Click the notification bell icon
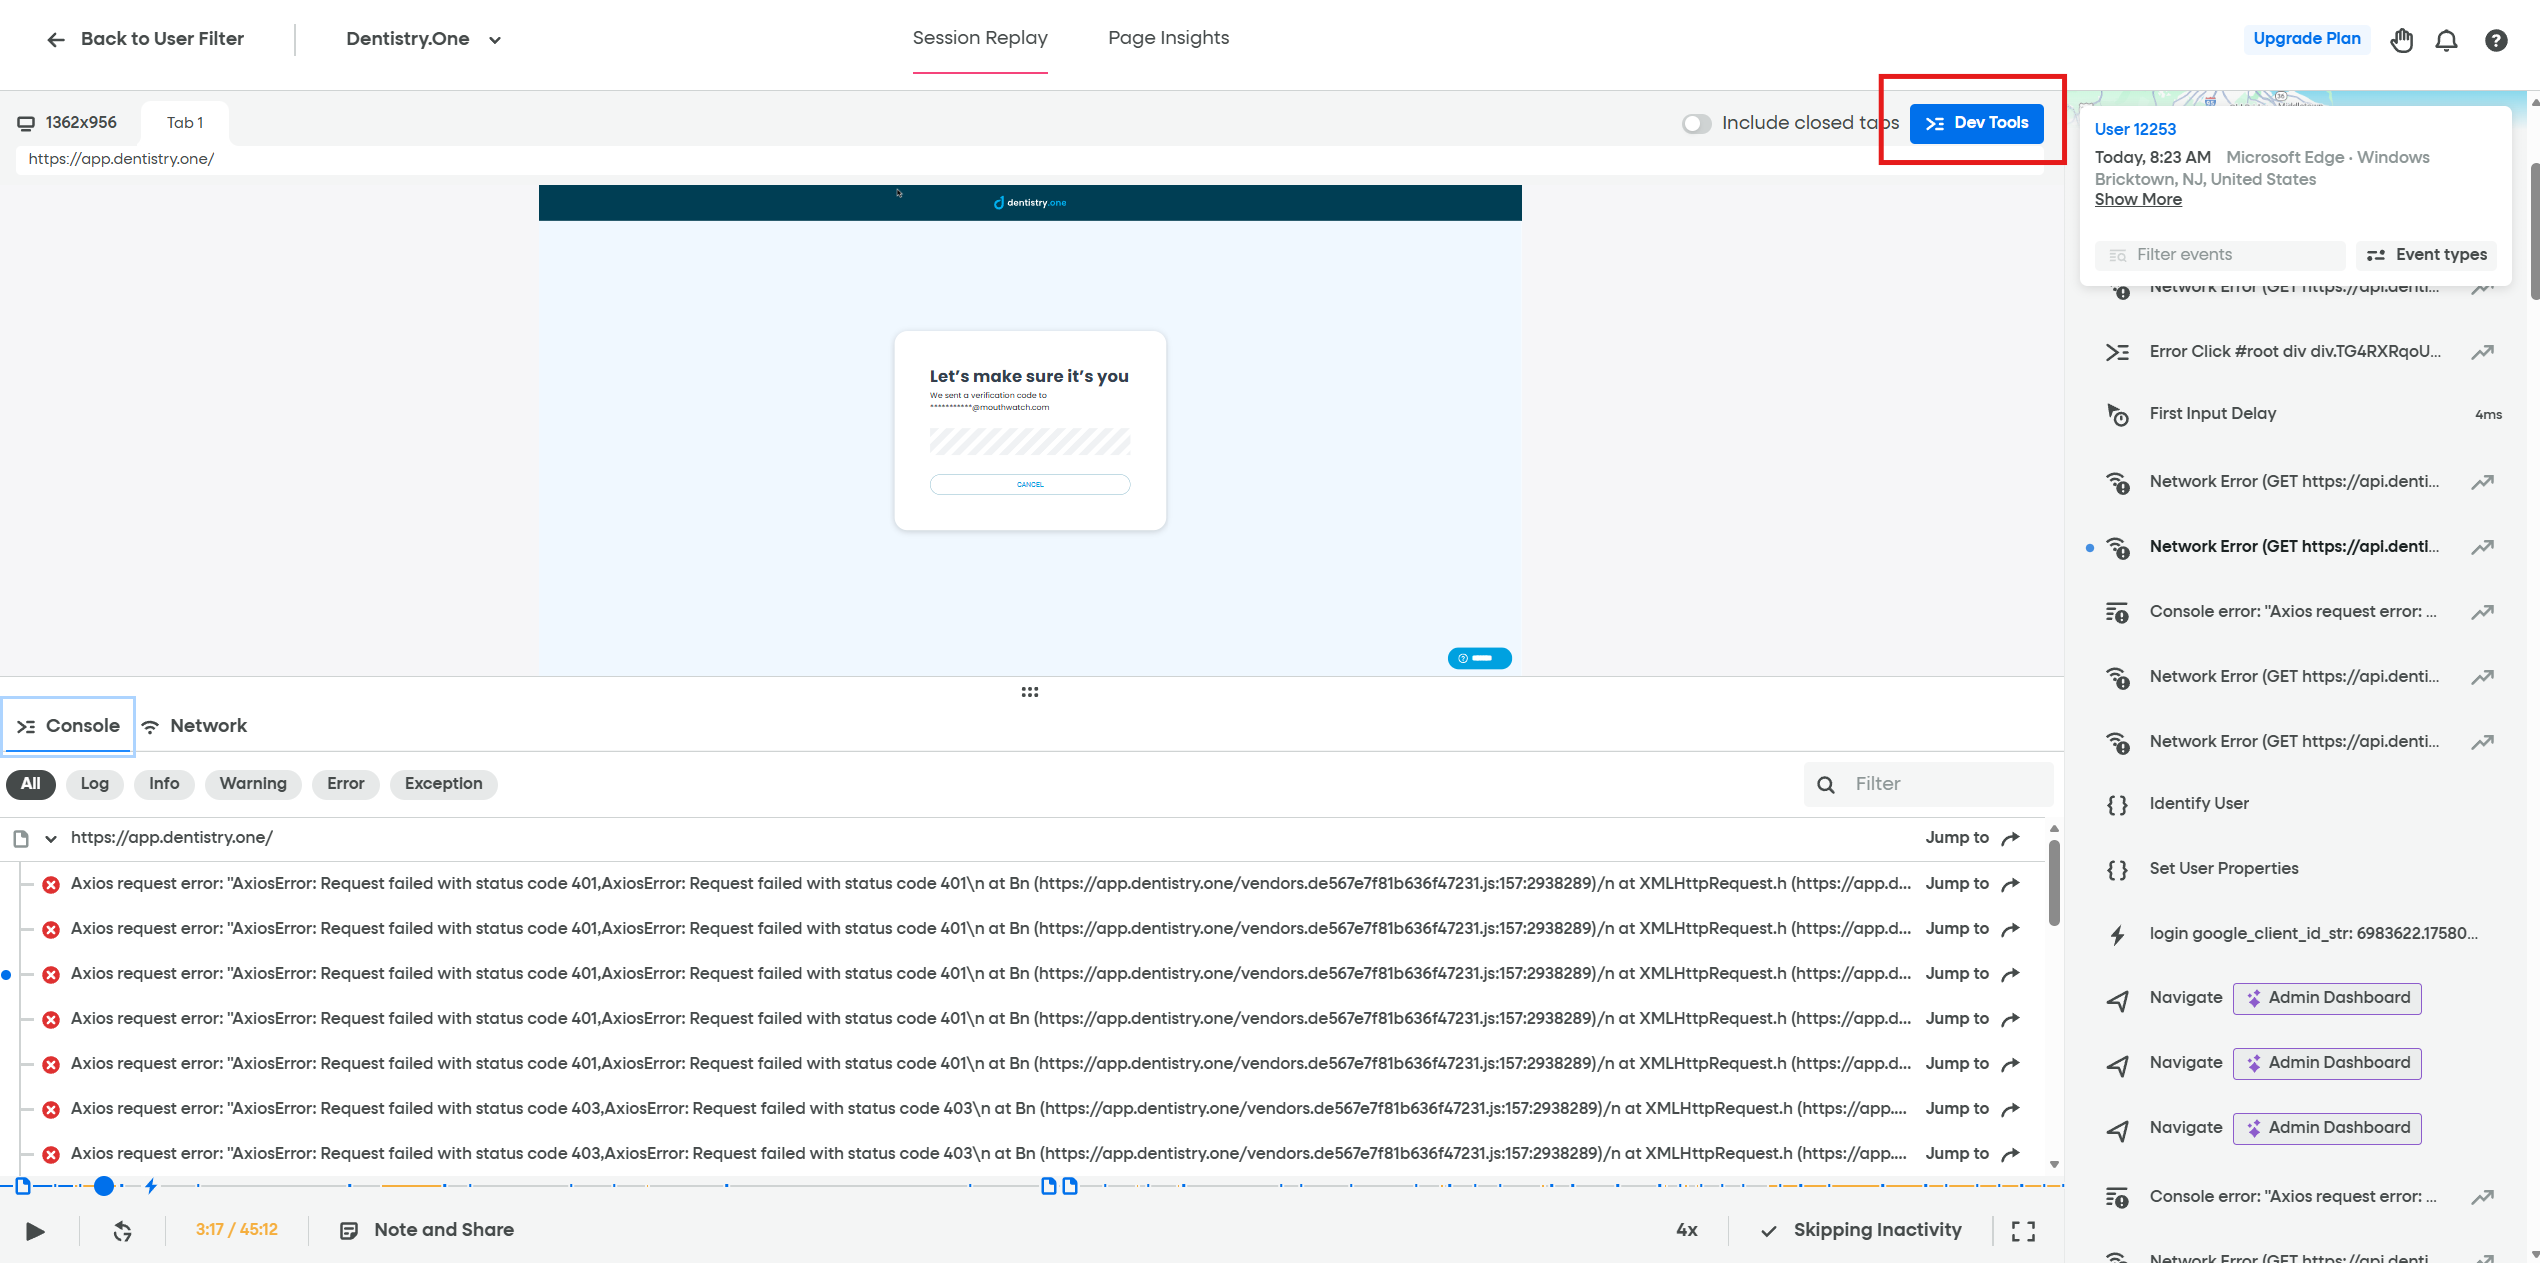The width and height of the screenshot is (2540, 1263). click(x=2447, y=40)
